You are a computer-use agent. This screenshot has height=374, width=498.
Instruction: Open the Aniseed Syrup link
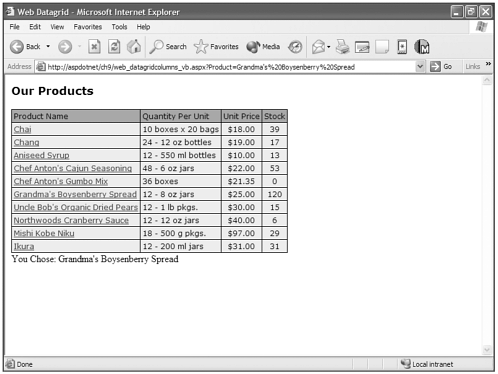coord(41,155)
